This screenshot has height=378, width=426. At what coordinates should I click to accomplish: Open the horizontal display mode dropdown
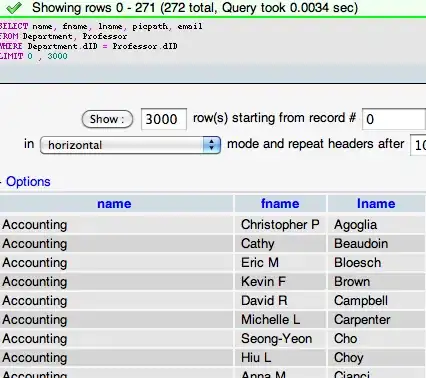(130, 145)
